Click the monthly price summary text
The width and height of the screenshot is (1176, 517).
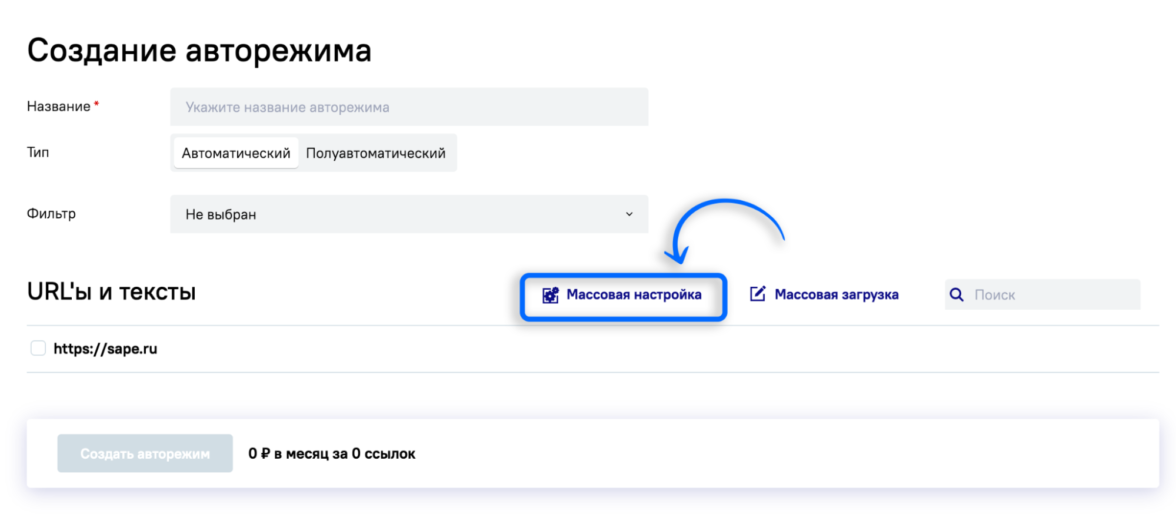coord(331,454)
